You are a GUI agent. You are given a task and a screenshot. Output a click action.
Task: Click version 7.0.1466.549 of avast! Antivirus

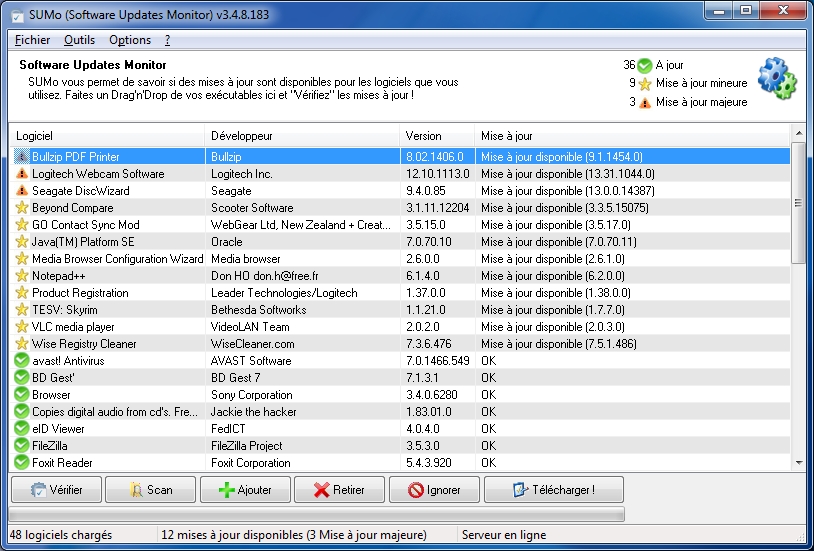click(438, 360)
